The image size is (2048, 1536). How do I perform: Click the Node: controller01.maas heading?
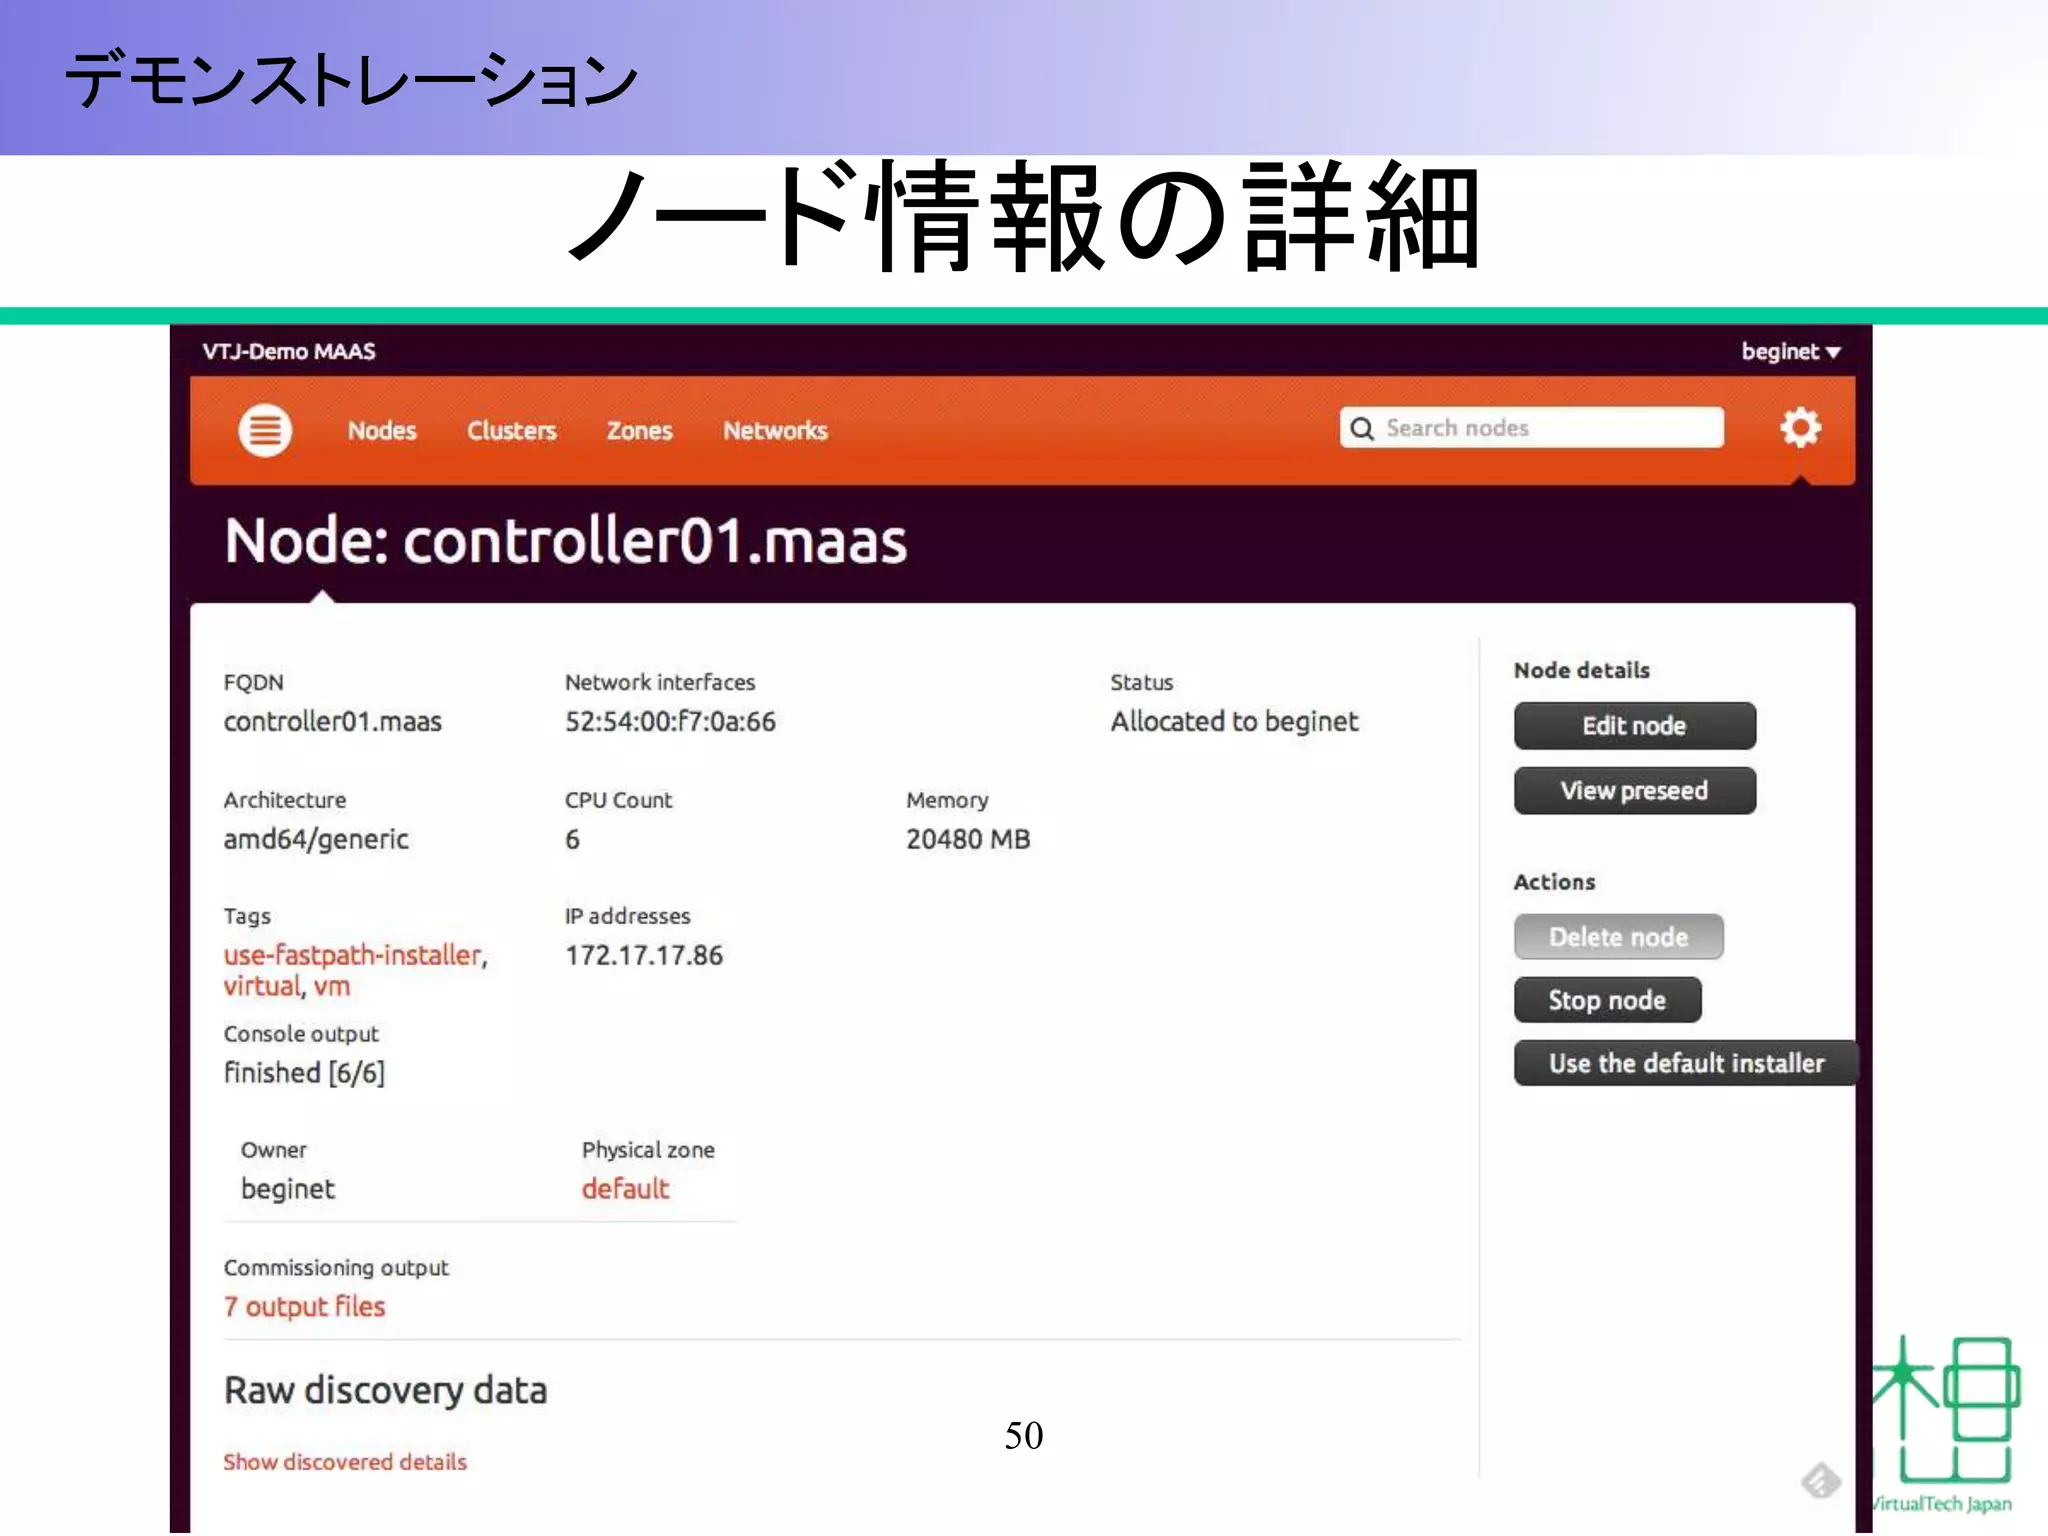point(566,541)
